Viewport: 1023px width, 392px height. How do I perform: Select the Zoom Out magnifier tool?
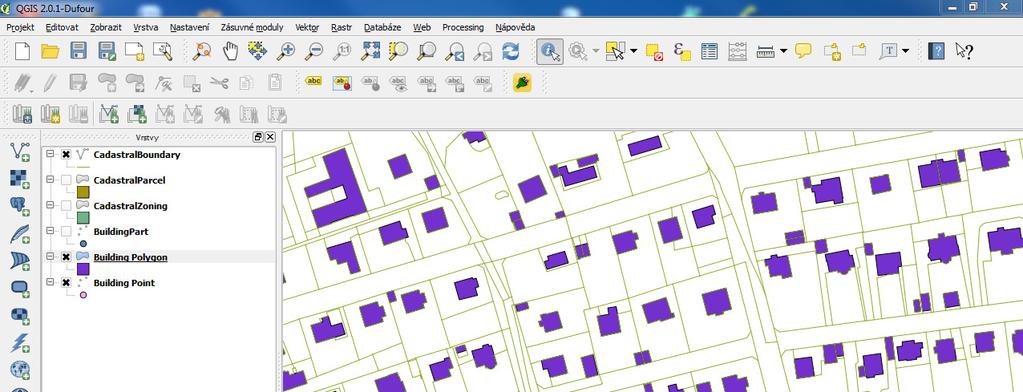(314, 51)
